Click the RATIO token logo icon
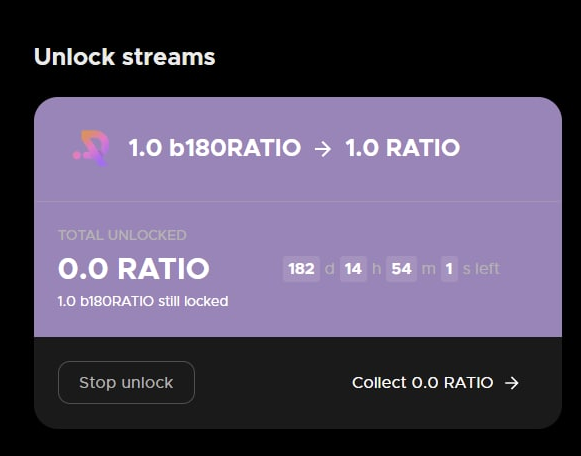Viewport: 581px width, 456px height. pos(91,148)
